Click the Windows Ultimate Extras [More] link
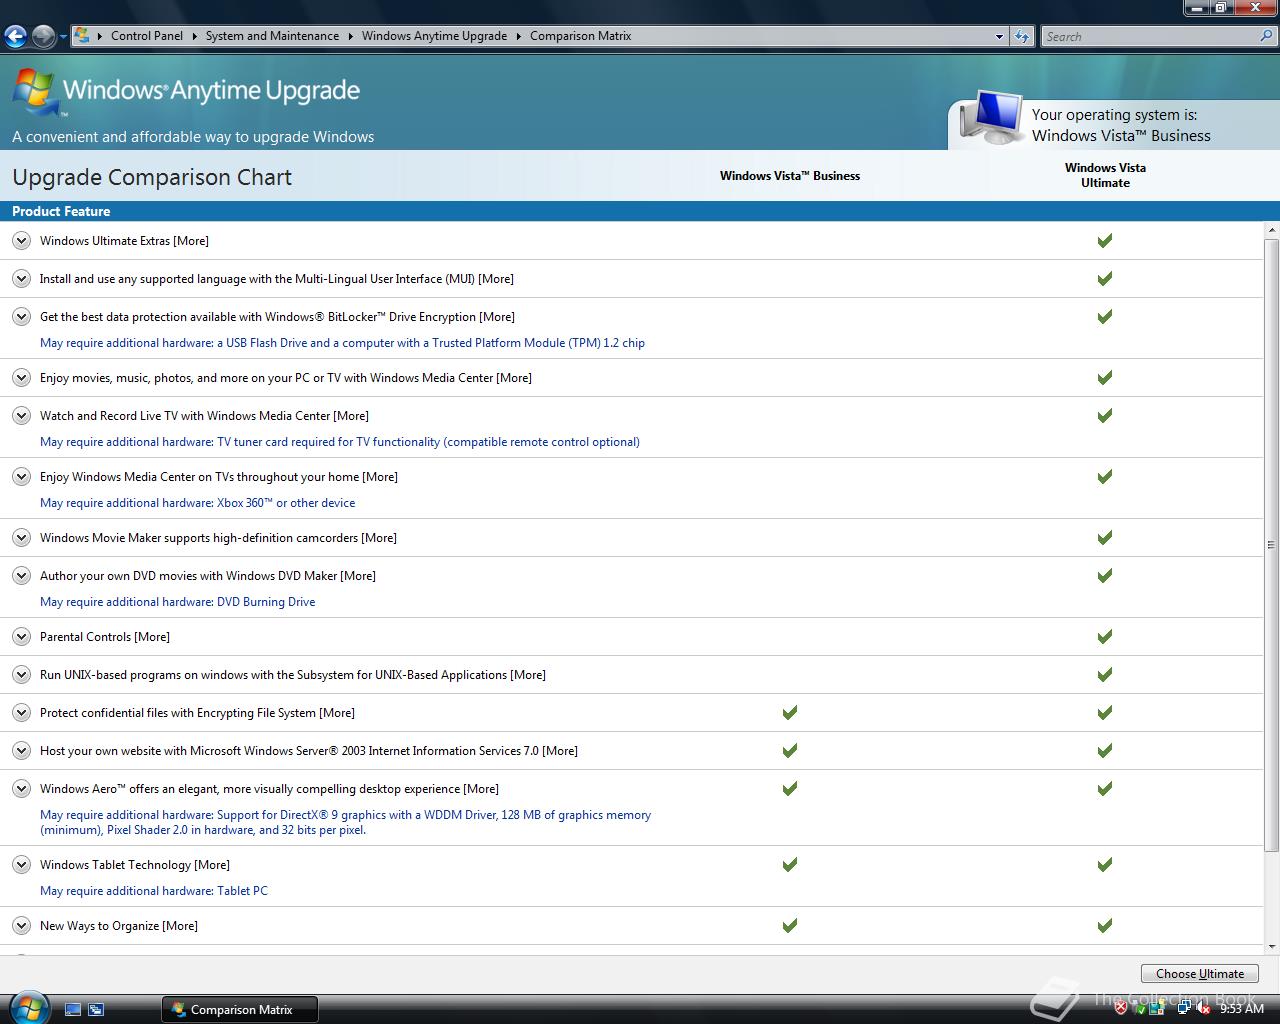Screen dimensions: 1280x1024 [191, 241]
